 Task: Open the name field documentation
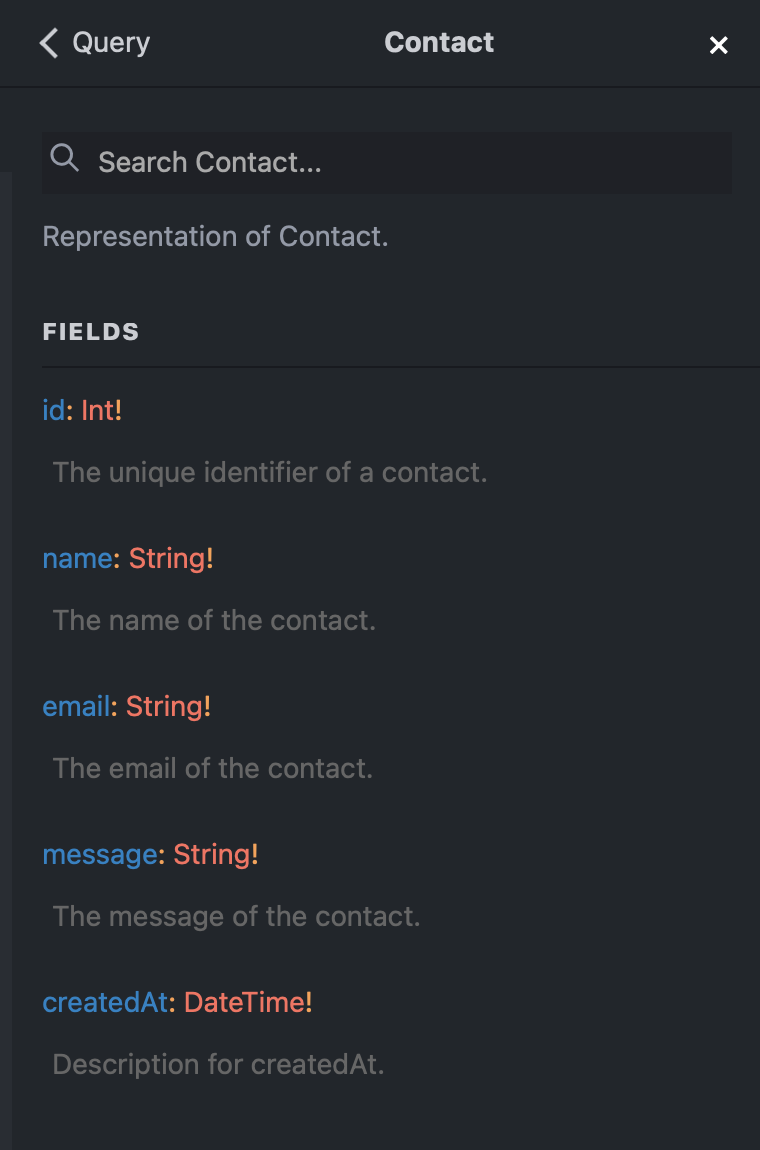(x=77, y=558)
